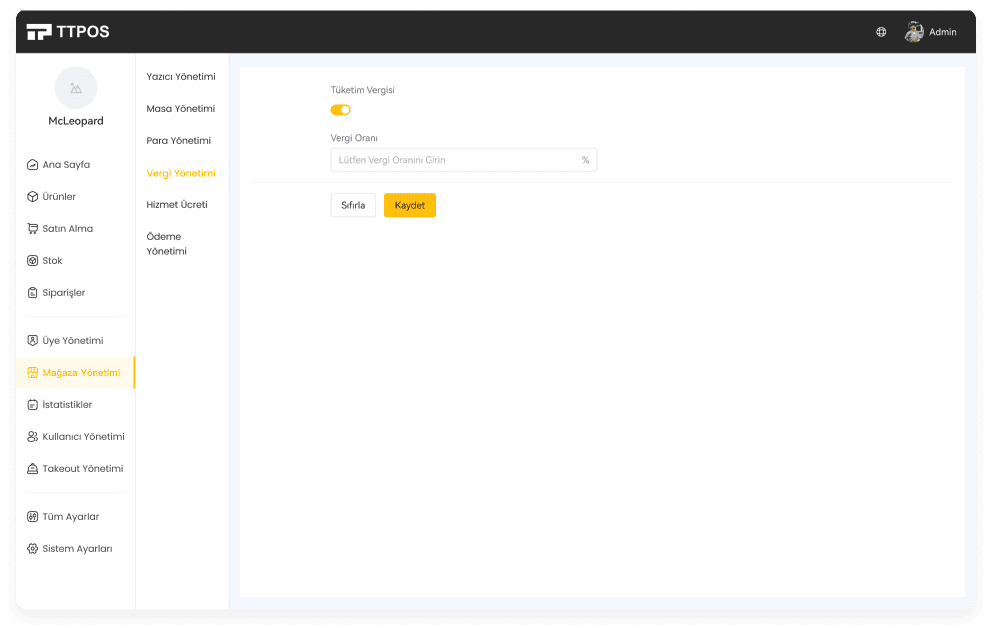
Task: Click the percent sign in tax field
Action: pyautogui.click(x=585, y=160)
